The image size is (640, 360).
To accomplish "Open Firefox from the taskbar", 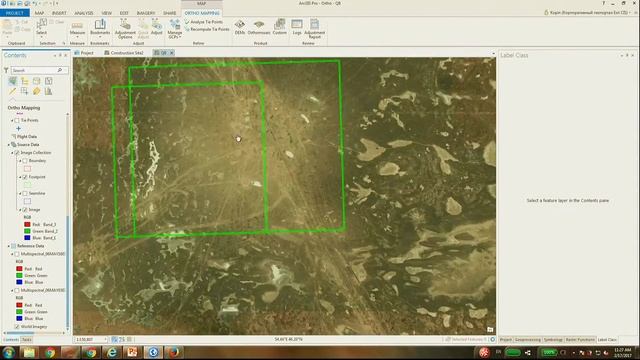I will pos(174,352).
